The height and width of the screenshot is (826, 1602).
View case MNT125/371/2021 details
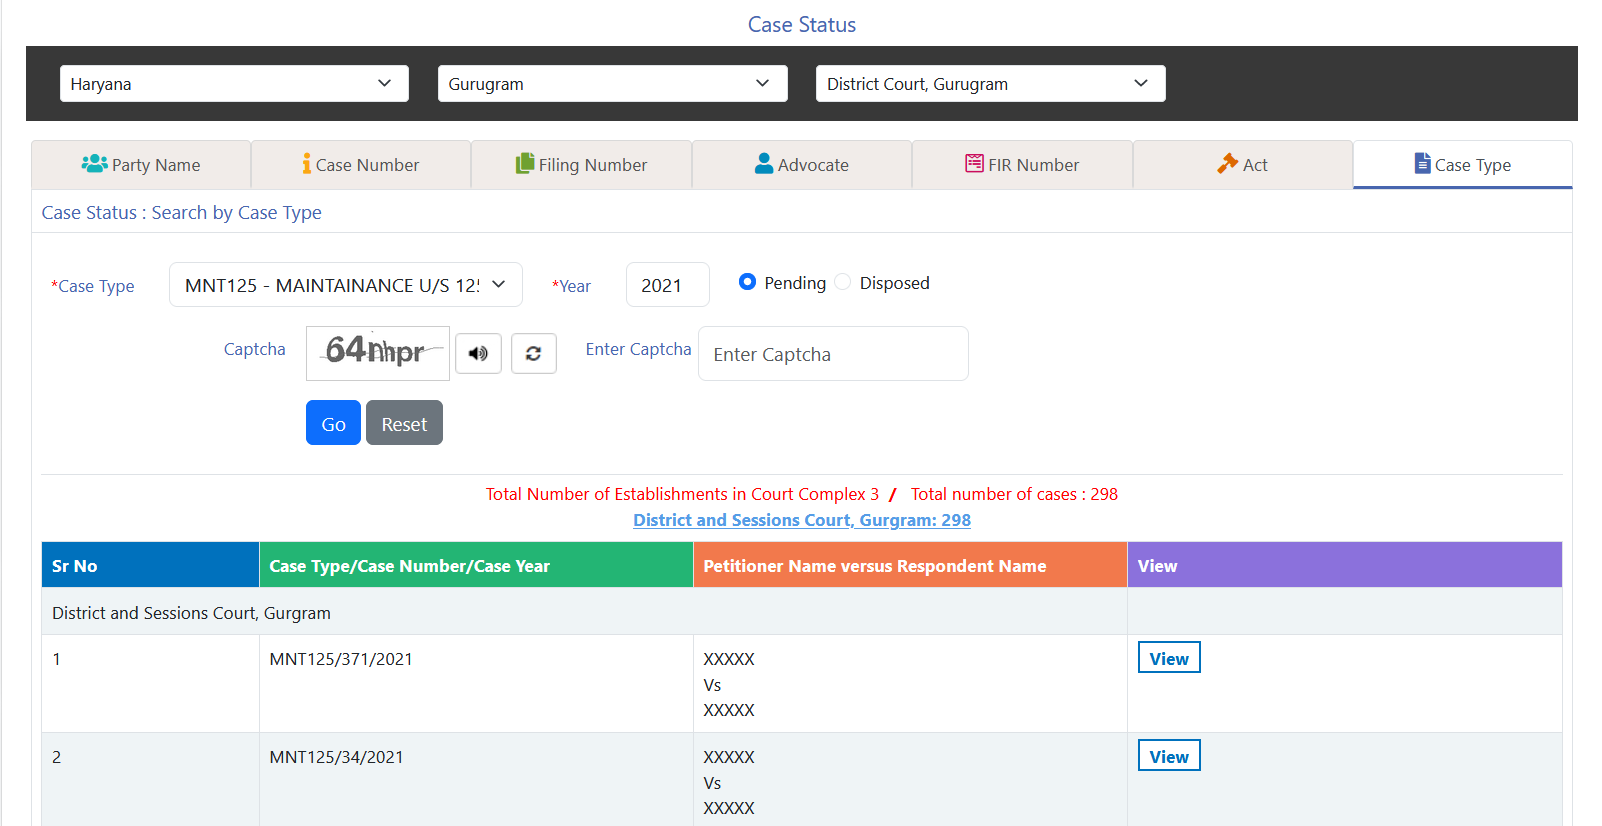coord(1168,658)
